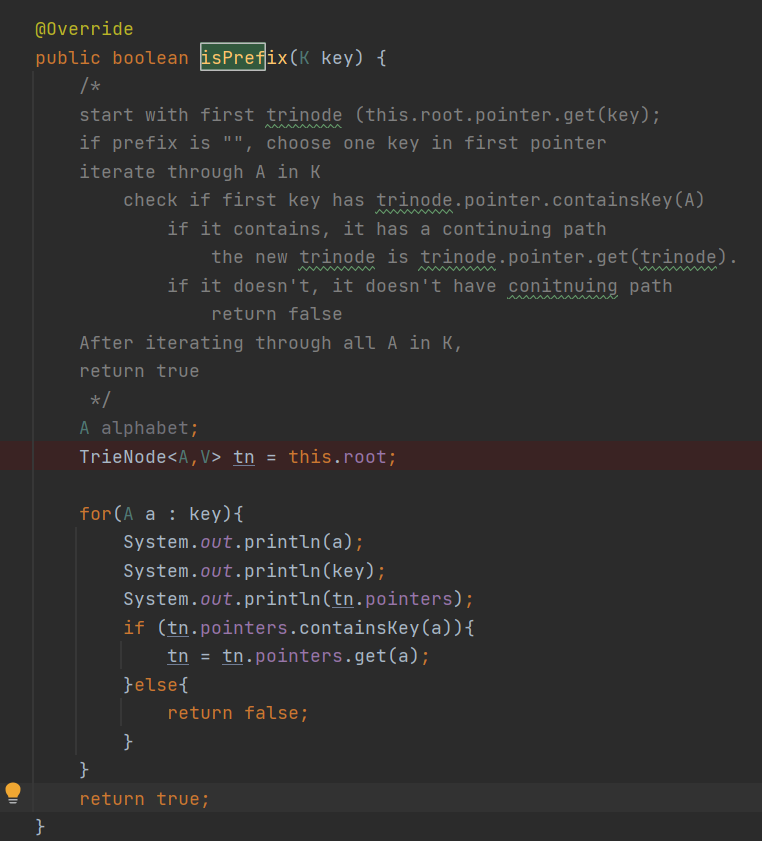Click 'if prefix is ""' comment line

pyautogui.click(x=343, y=144)
